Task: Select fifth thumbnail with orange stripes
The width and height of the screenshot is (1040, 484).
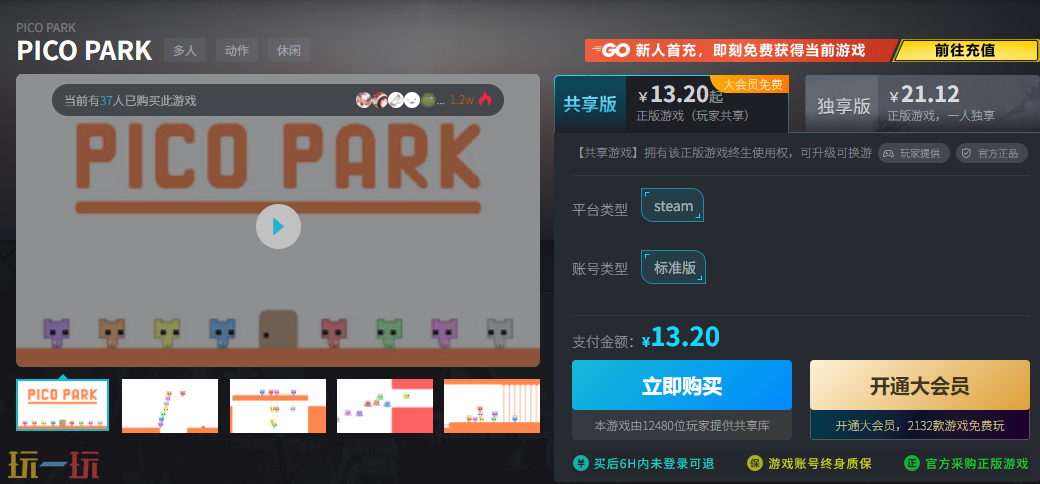Action: (492, 406)
